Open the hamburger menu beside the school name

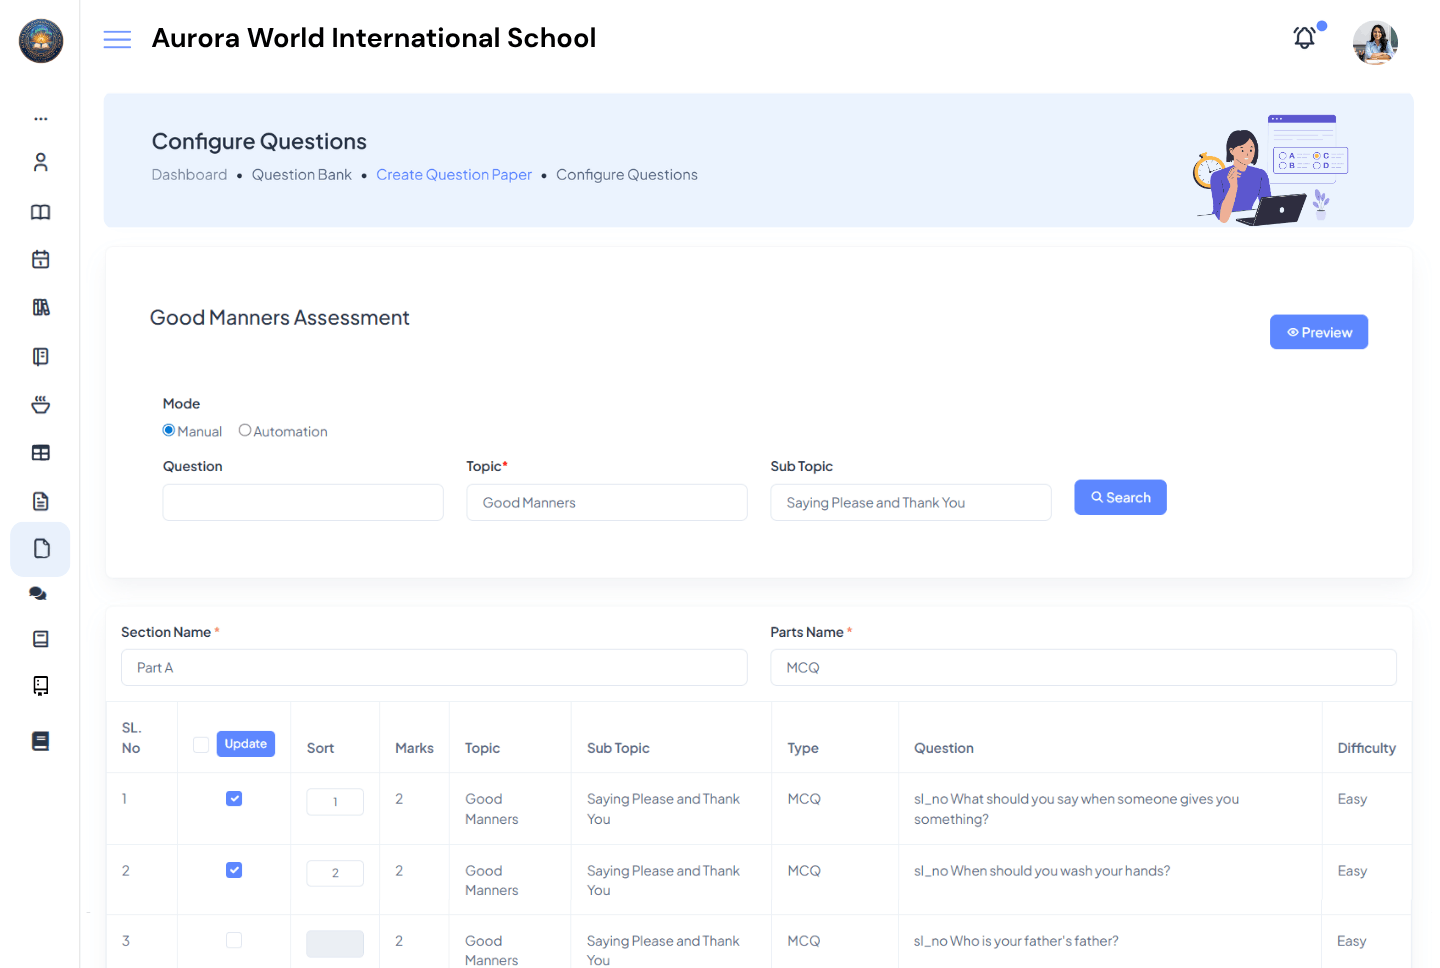point(117,39)
